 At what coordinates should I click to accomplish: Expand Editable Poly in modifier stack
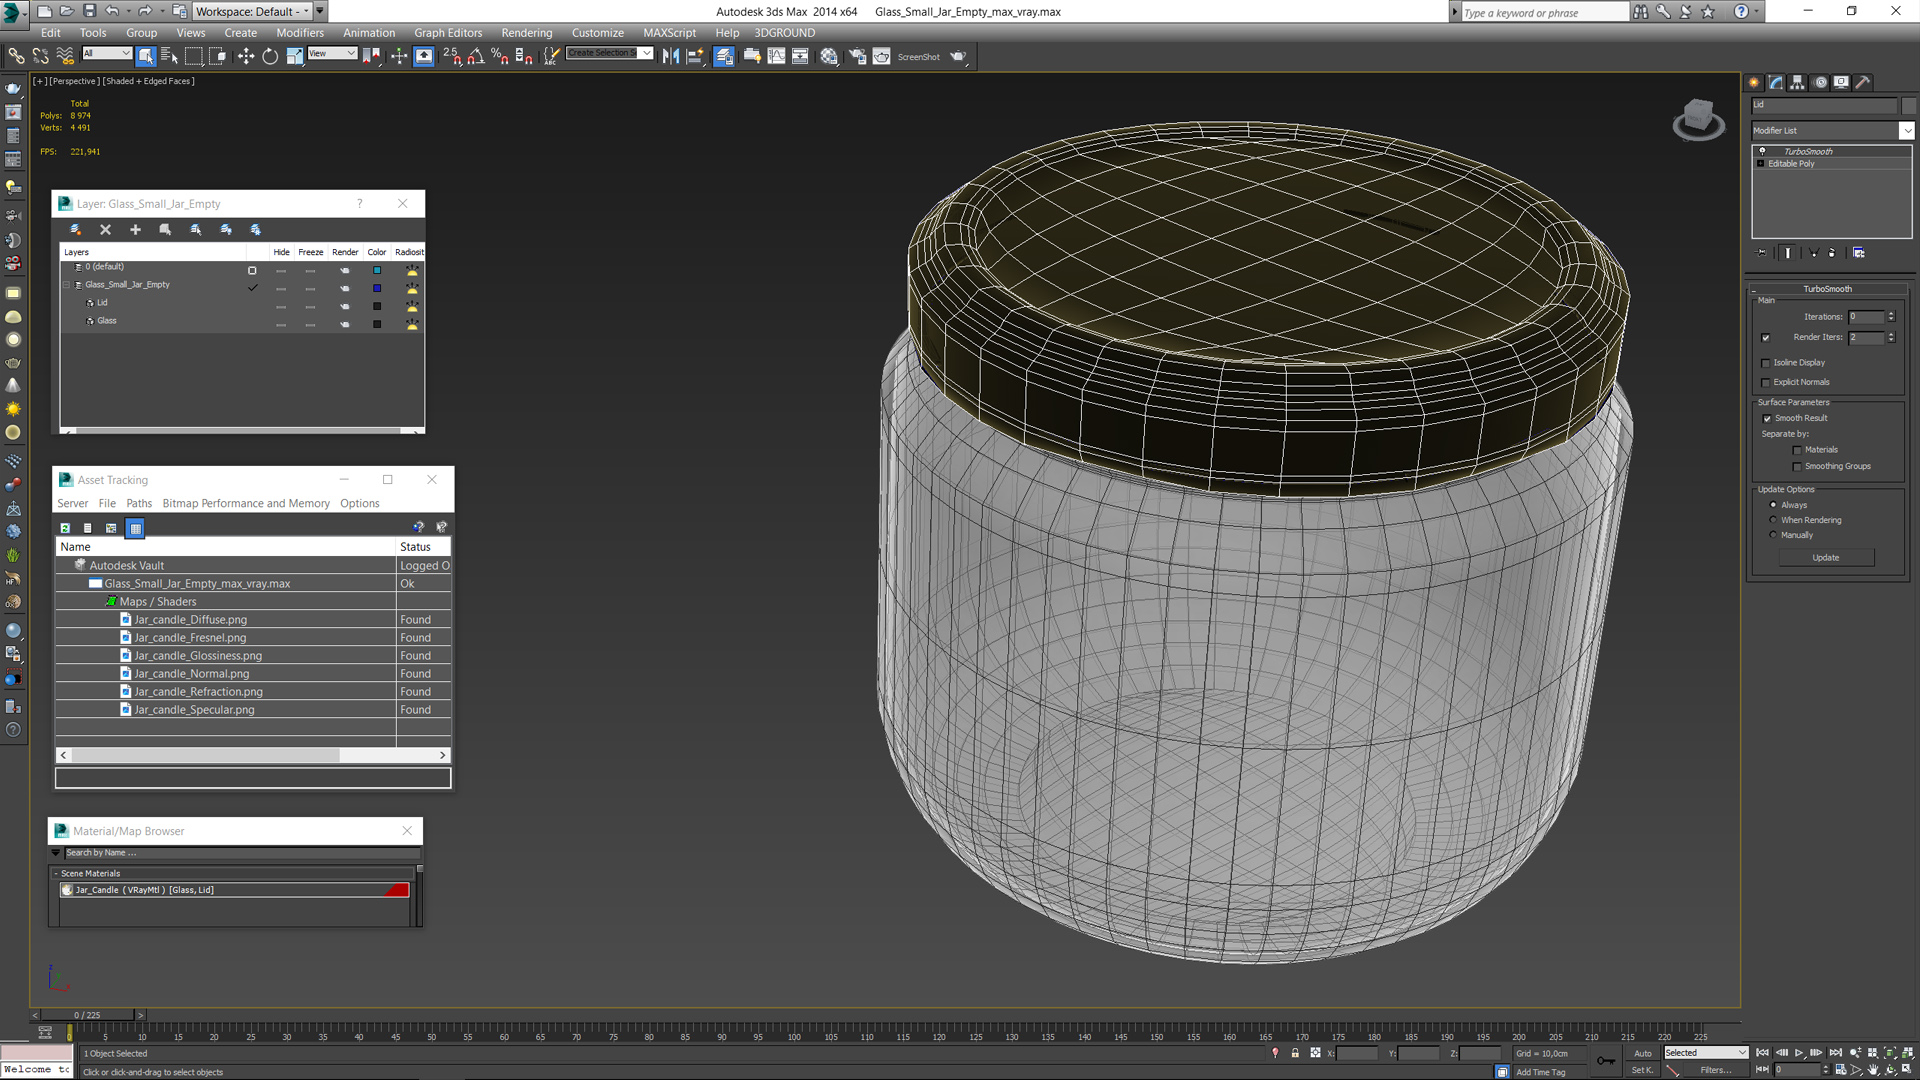pyautogui.click(x=1761, y=164)
